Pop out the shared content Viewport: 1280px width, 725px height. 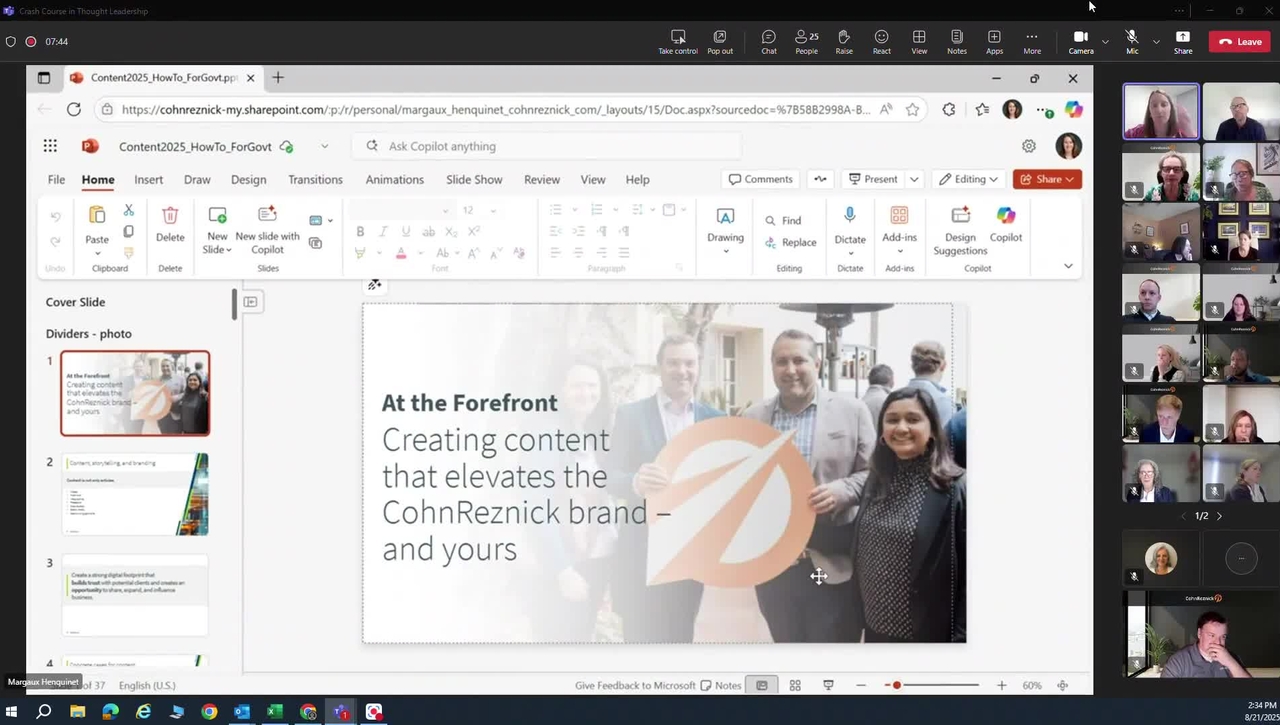(720, 41)
